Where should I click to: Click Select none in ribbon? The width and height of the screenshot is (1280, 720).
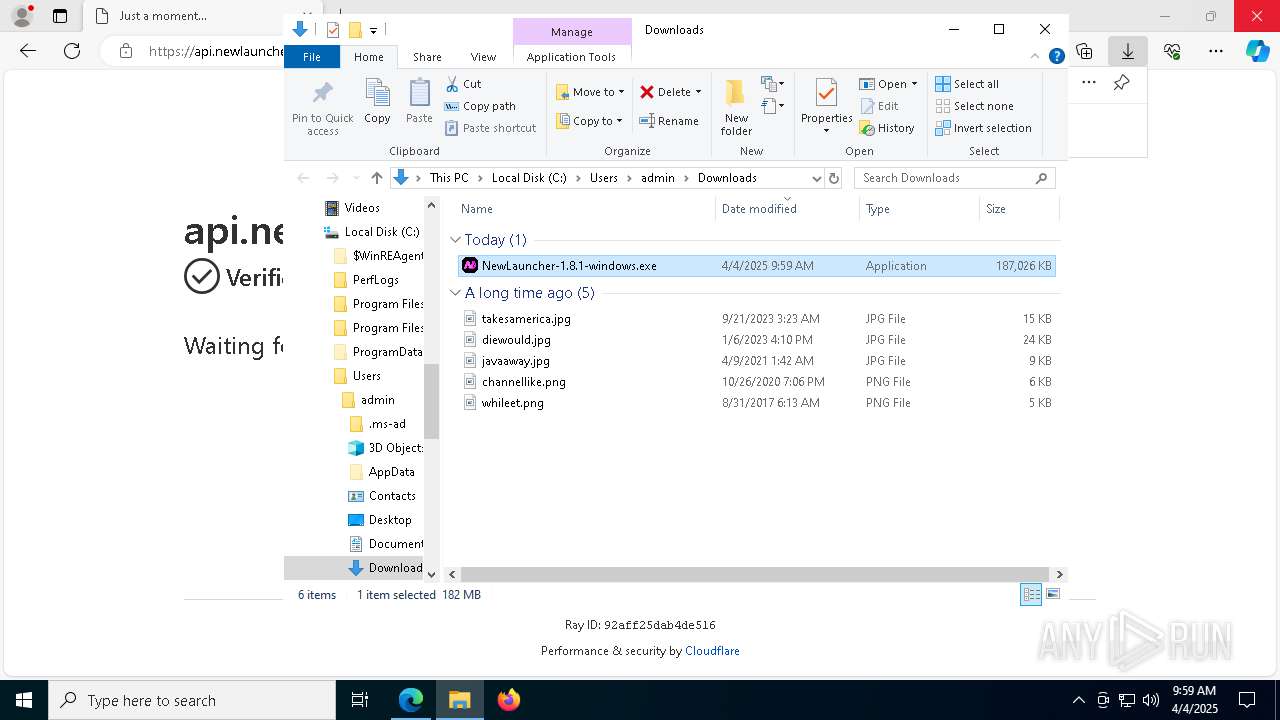point(974,106)
